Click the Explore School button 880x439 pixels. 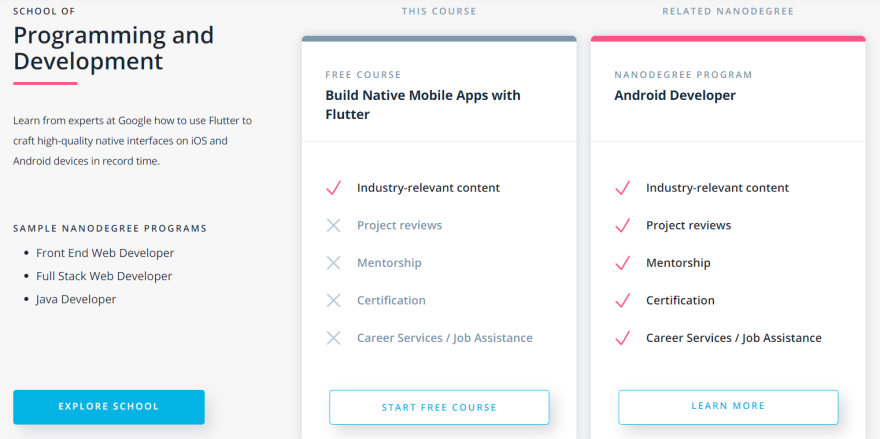click(x=109, y=407)
